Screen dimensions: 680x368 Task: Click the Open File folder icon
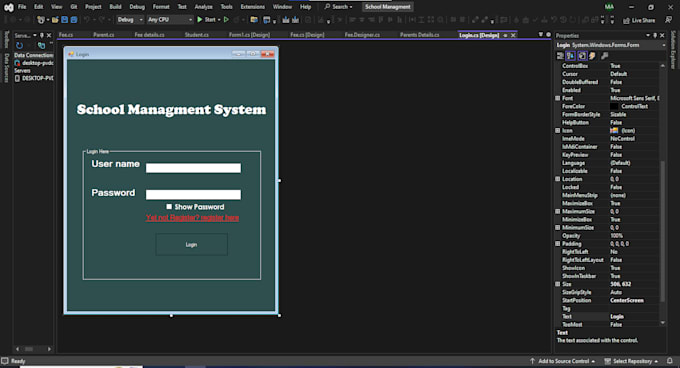point(55,20)
